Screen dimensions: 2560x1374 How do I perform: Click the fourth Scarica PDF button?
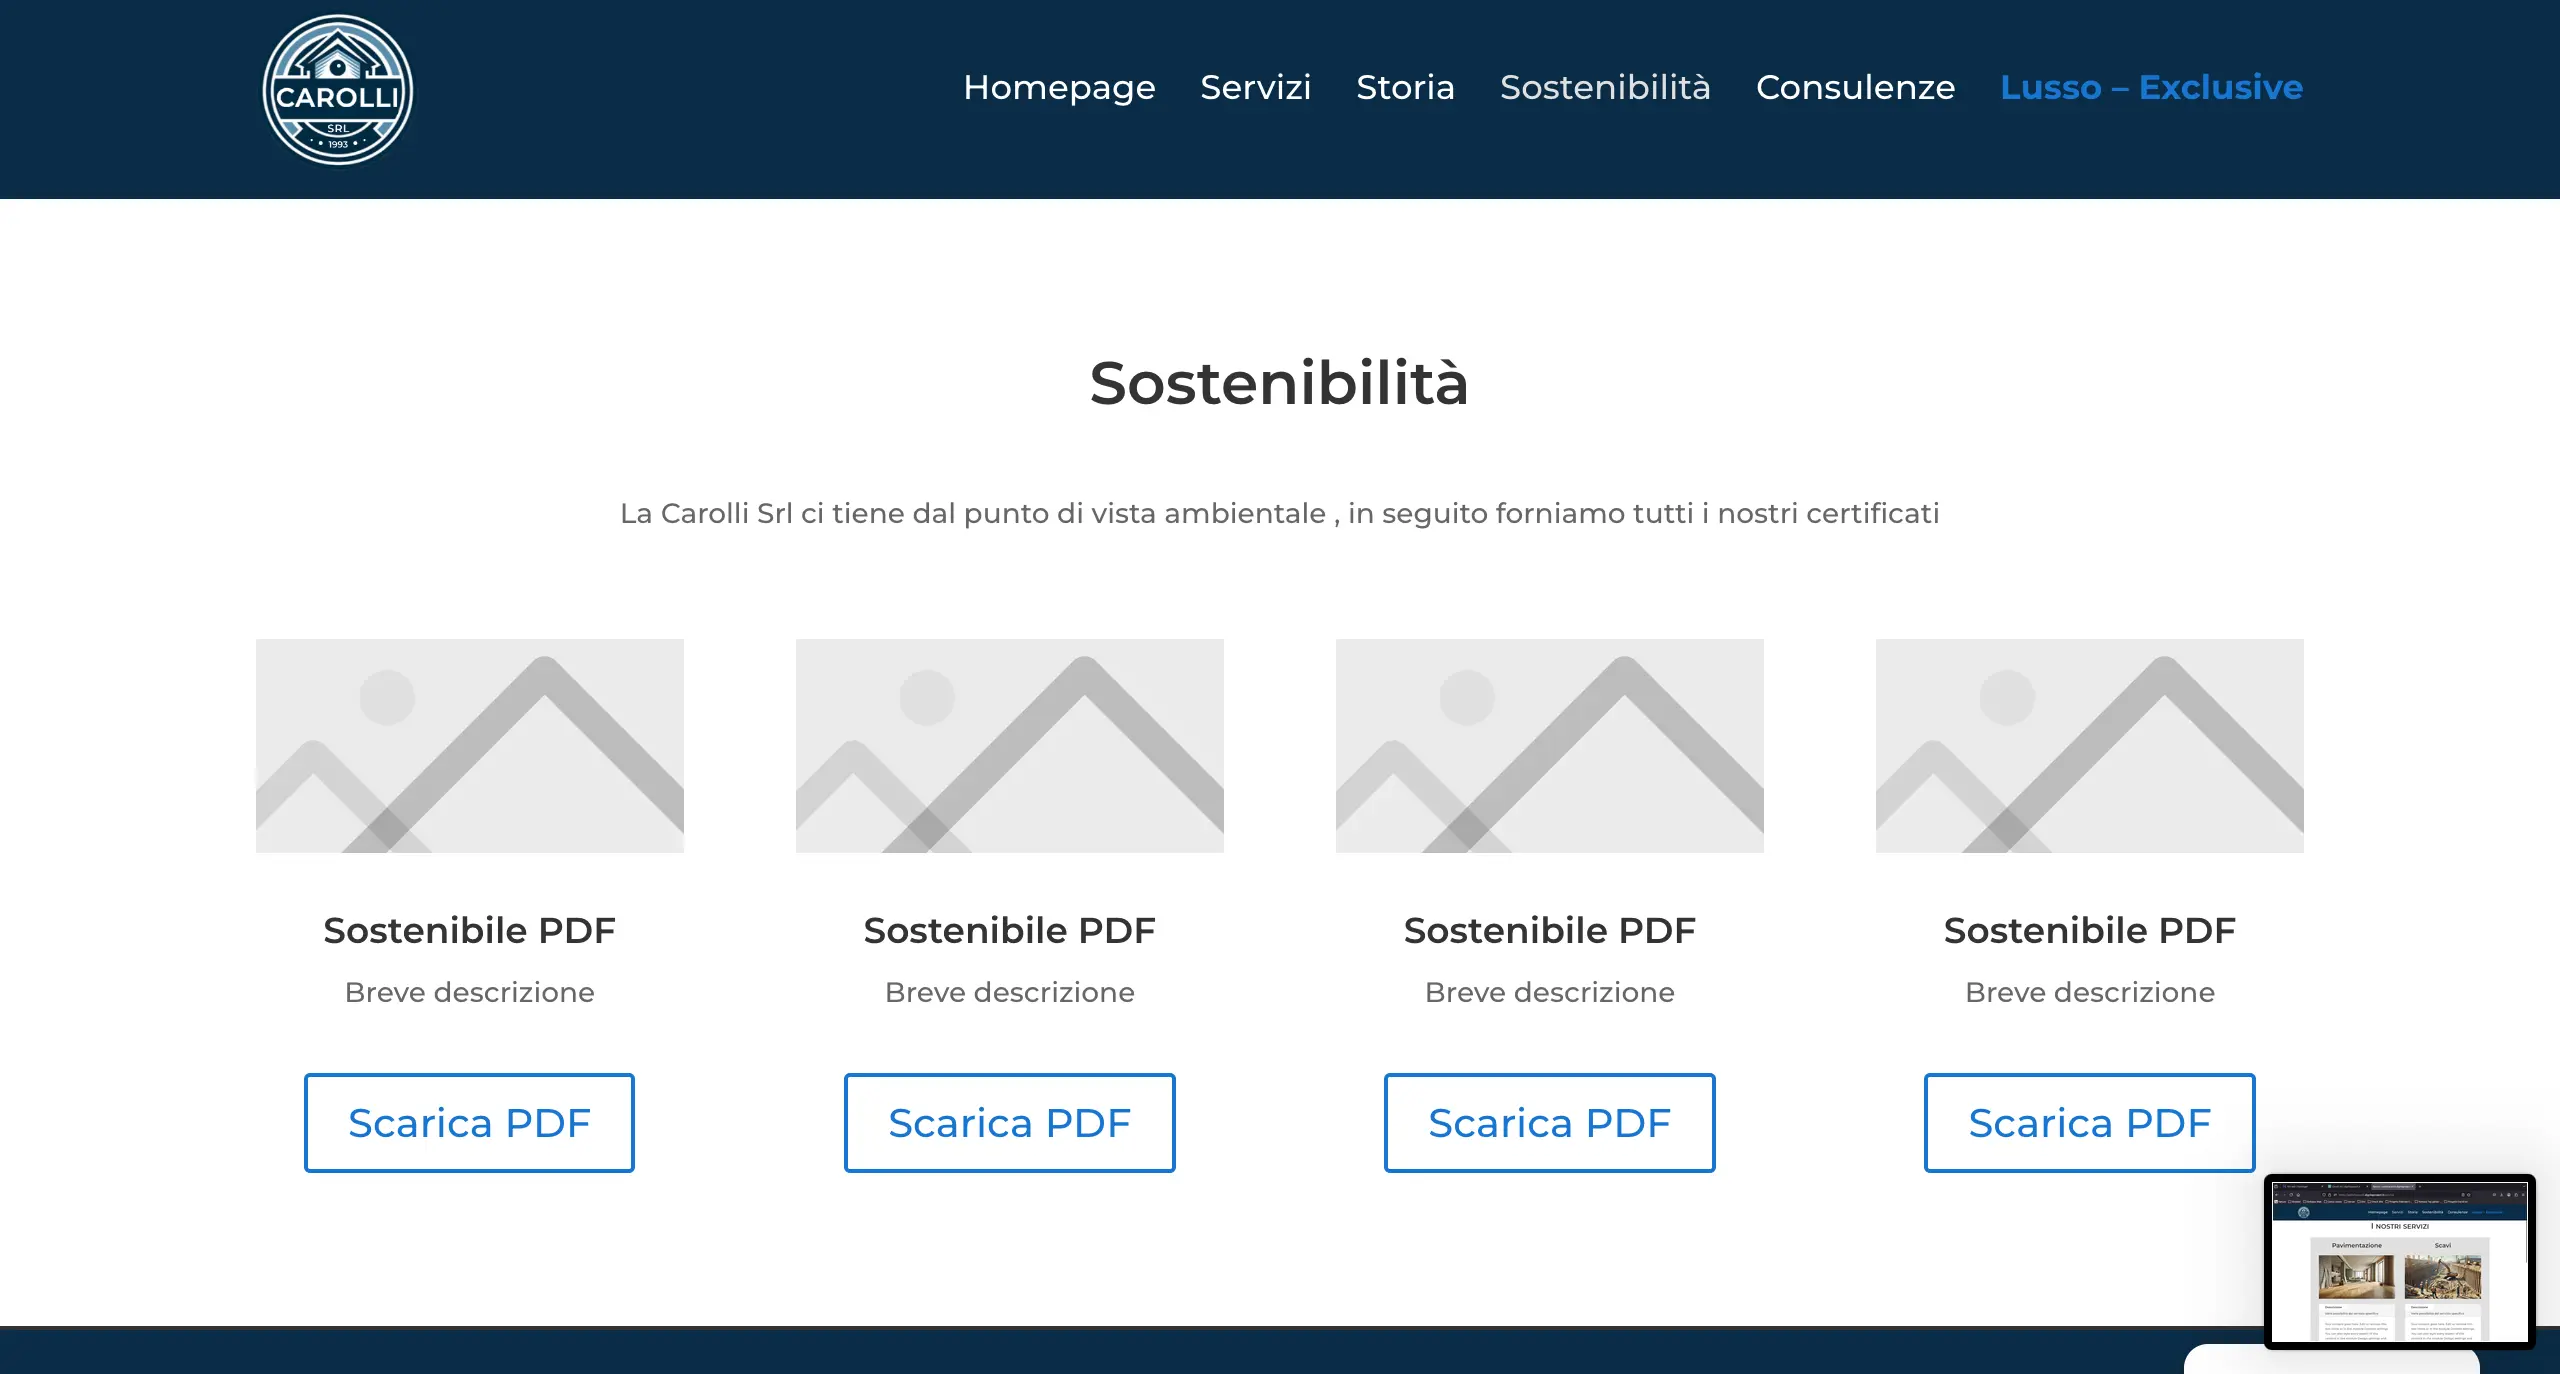[x=2089, y=1122]
